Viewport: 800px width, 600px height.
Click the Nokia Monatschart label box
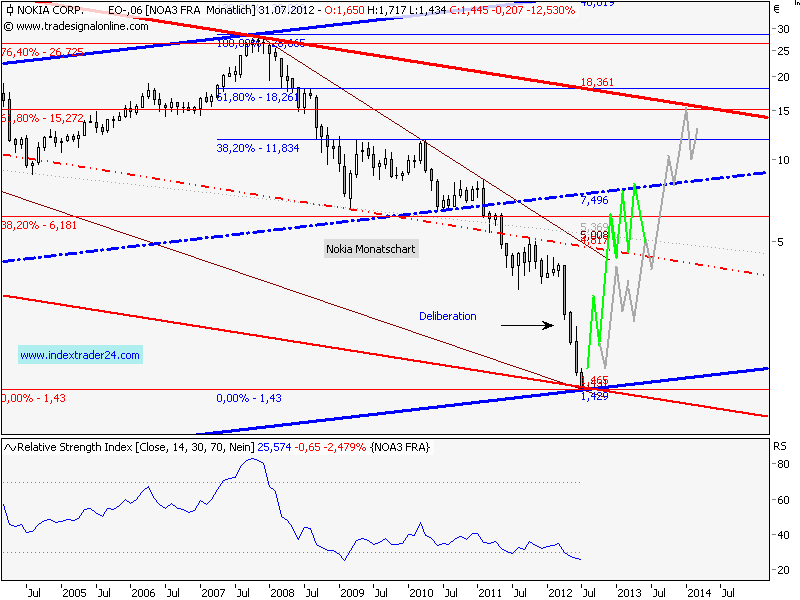(x=371, y=249)
